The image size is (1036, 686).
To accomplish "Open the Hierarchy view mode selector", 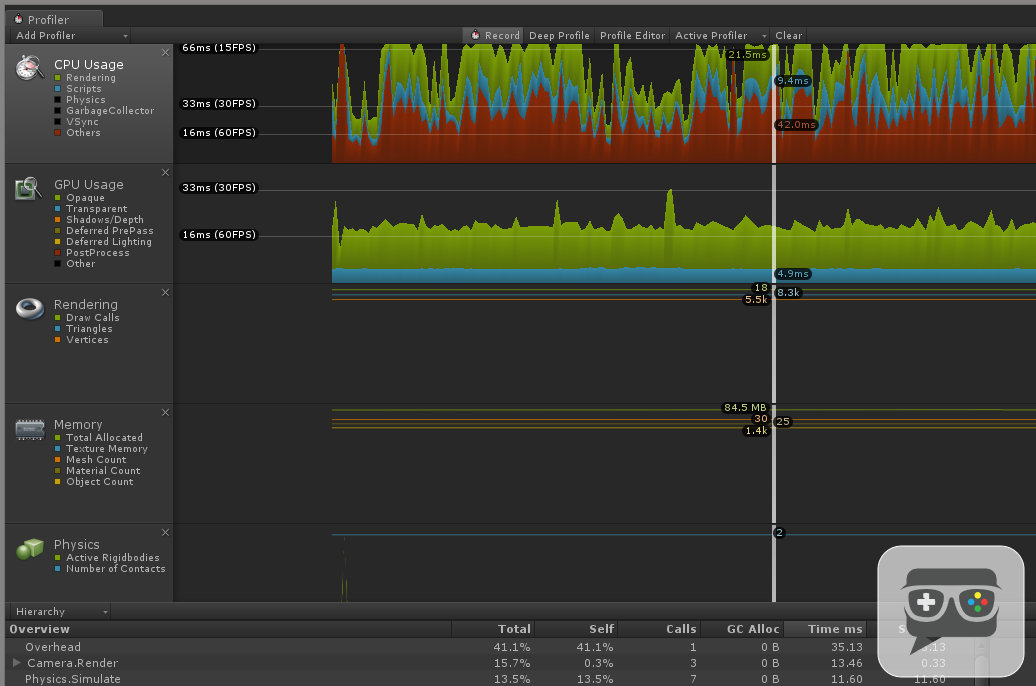I will point(57,611).
